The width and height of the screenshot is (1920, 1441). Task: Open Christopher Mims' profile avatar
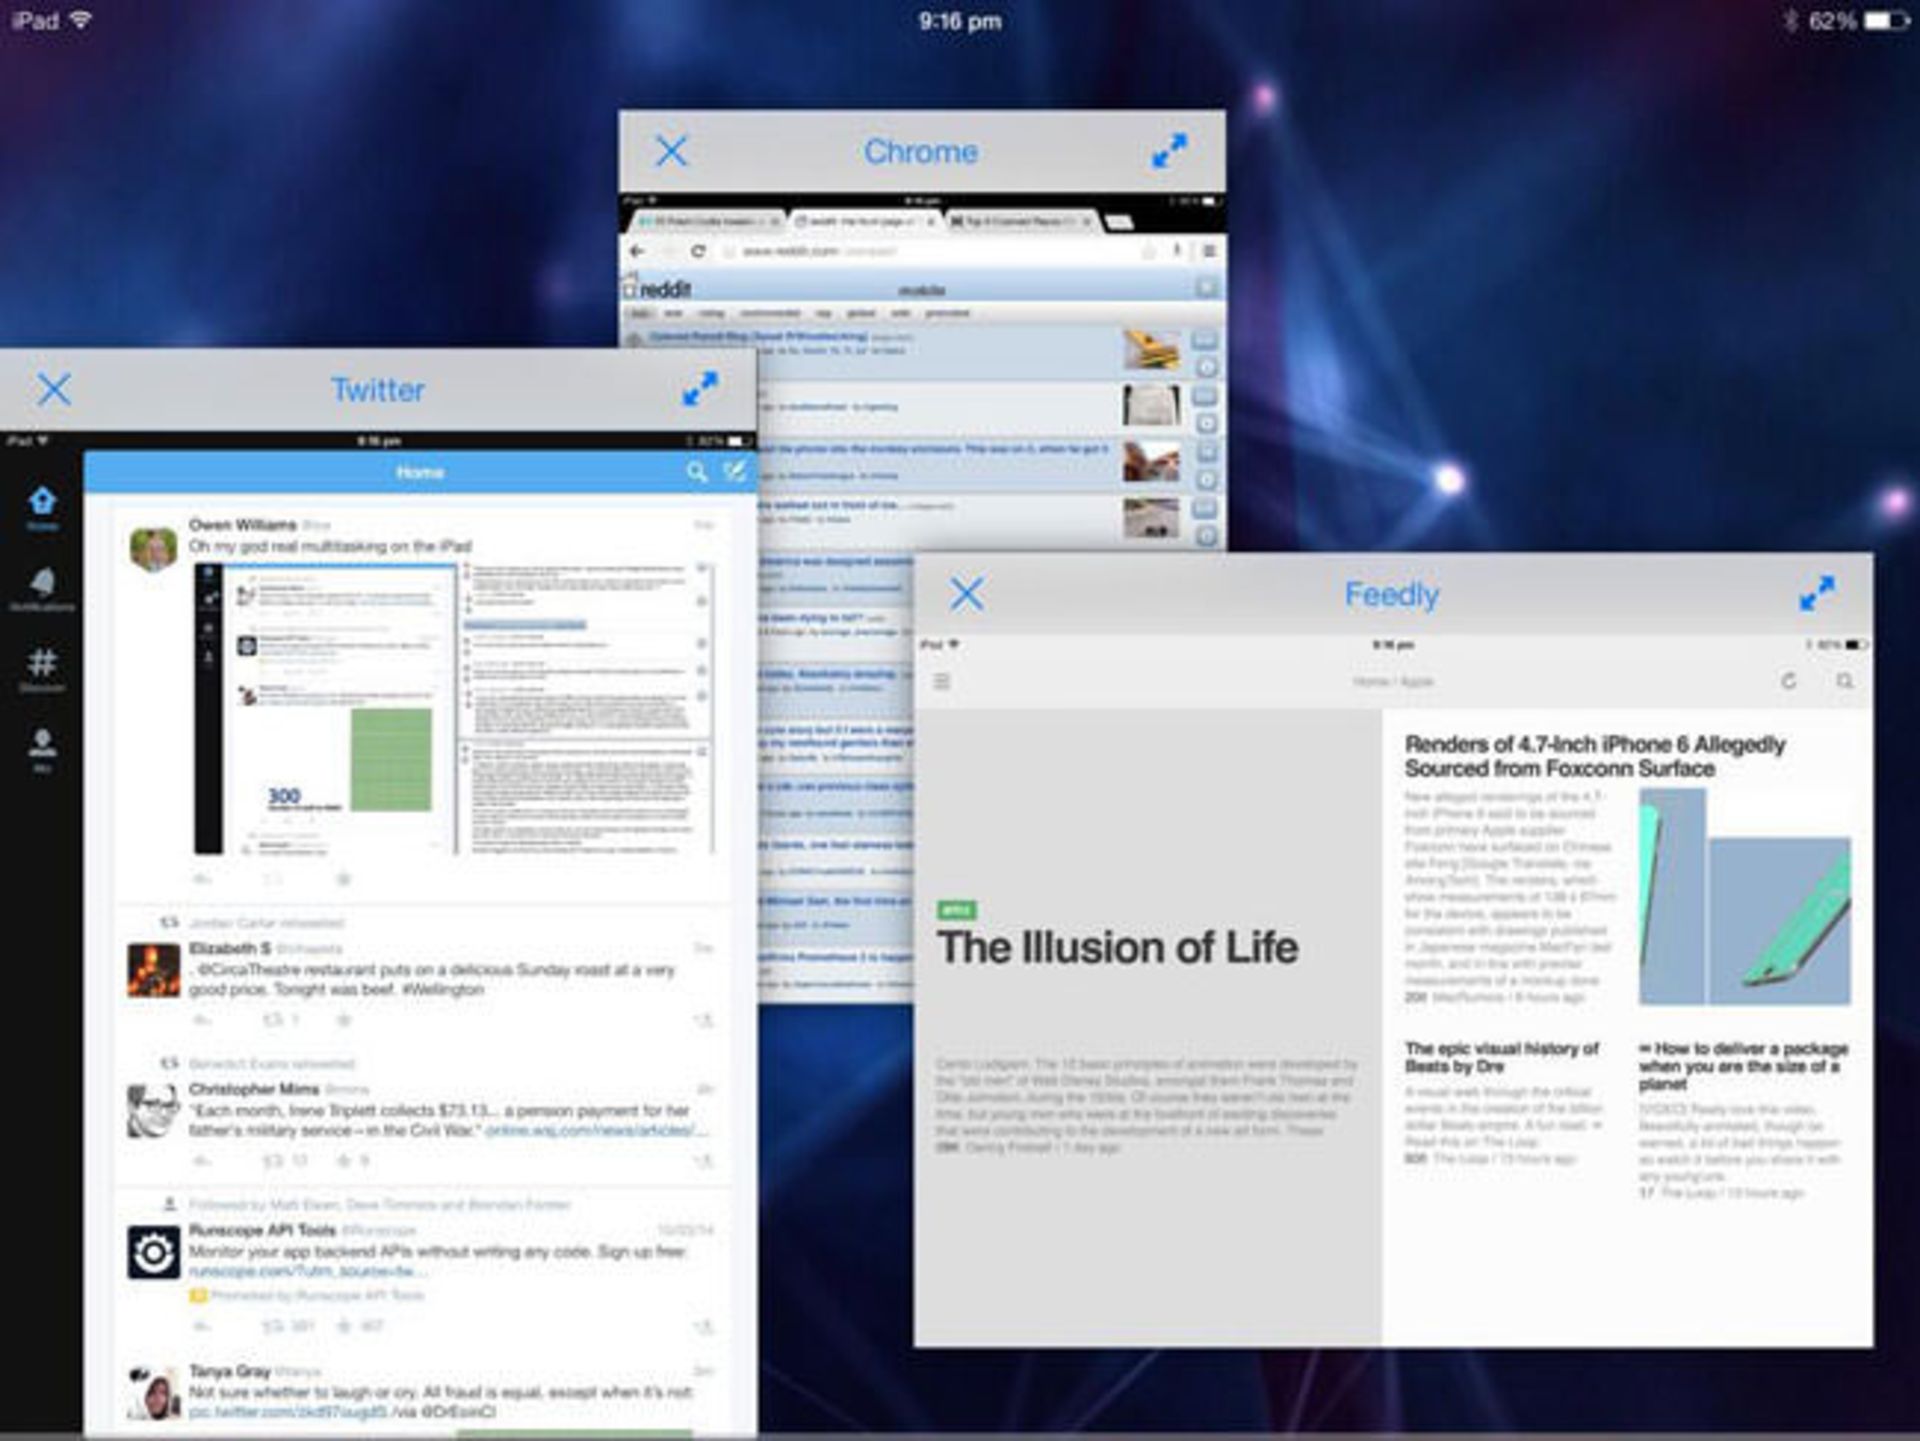(153, 1111)
